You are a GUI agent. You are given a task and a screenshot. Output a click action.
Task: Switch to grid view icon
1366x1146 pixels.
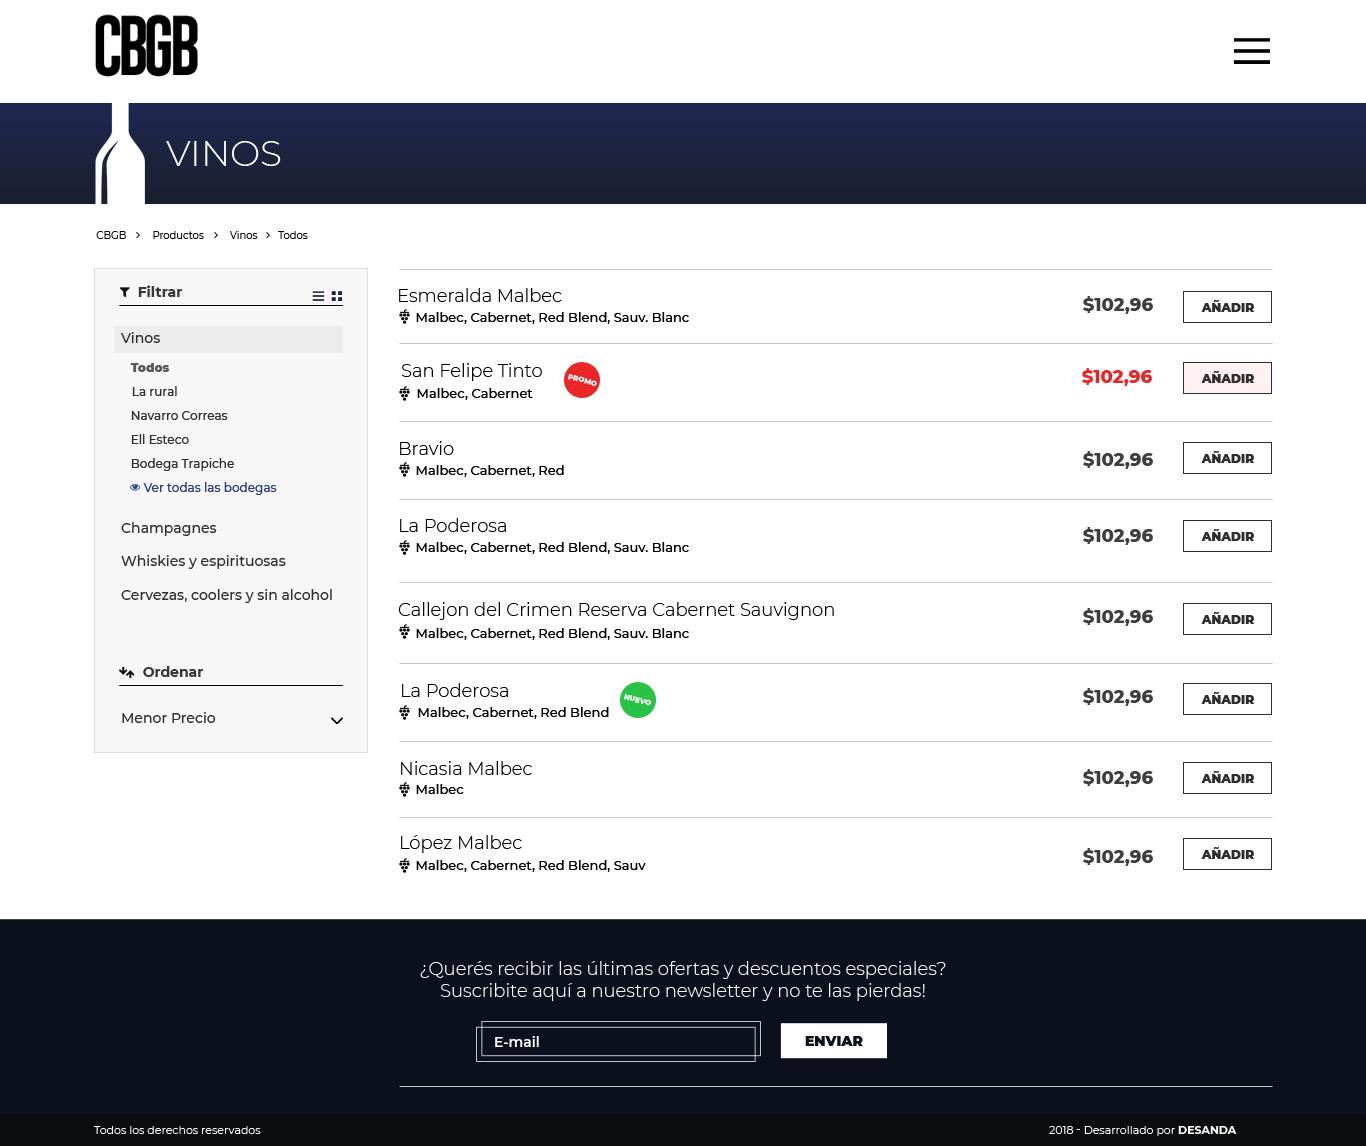(x=337, y=296)
